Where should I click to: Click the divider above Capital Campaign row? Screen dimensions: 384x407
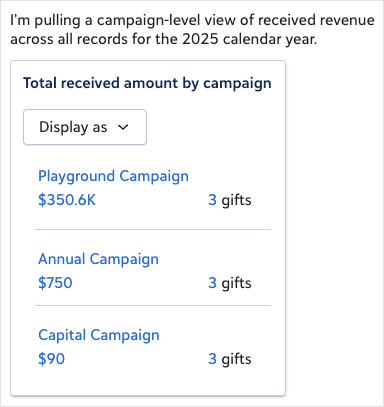click(153, 305)
